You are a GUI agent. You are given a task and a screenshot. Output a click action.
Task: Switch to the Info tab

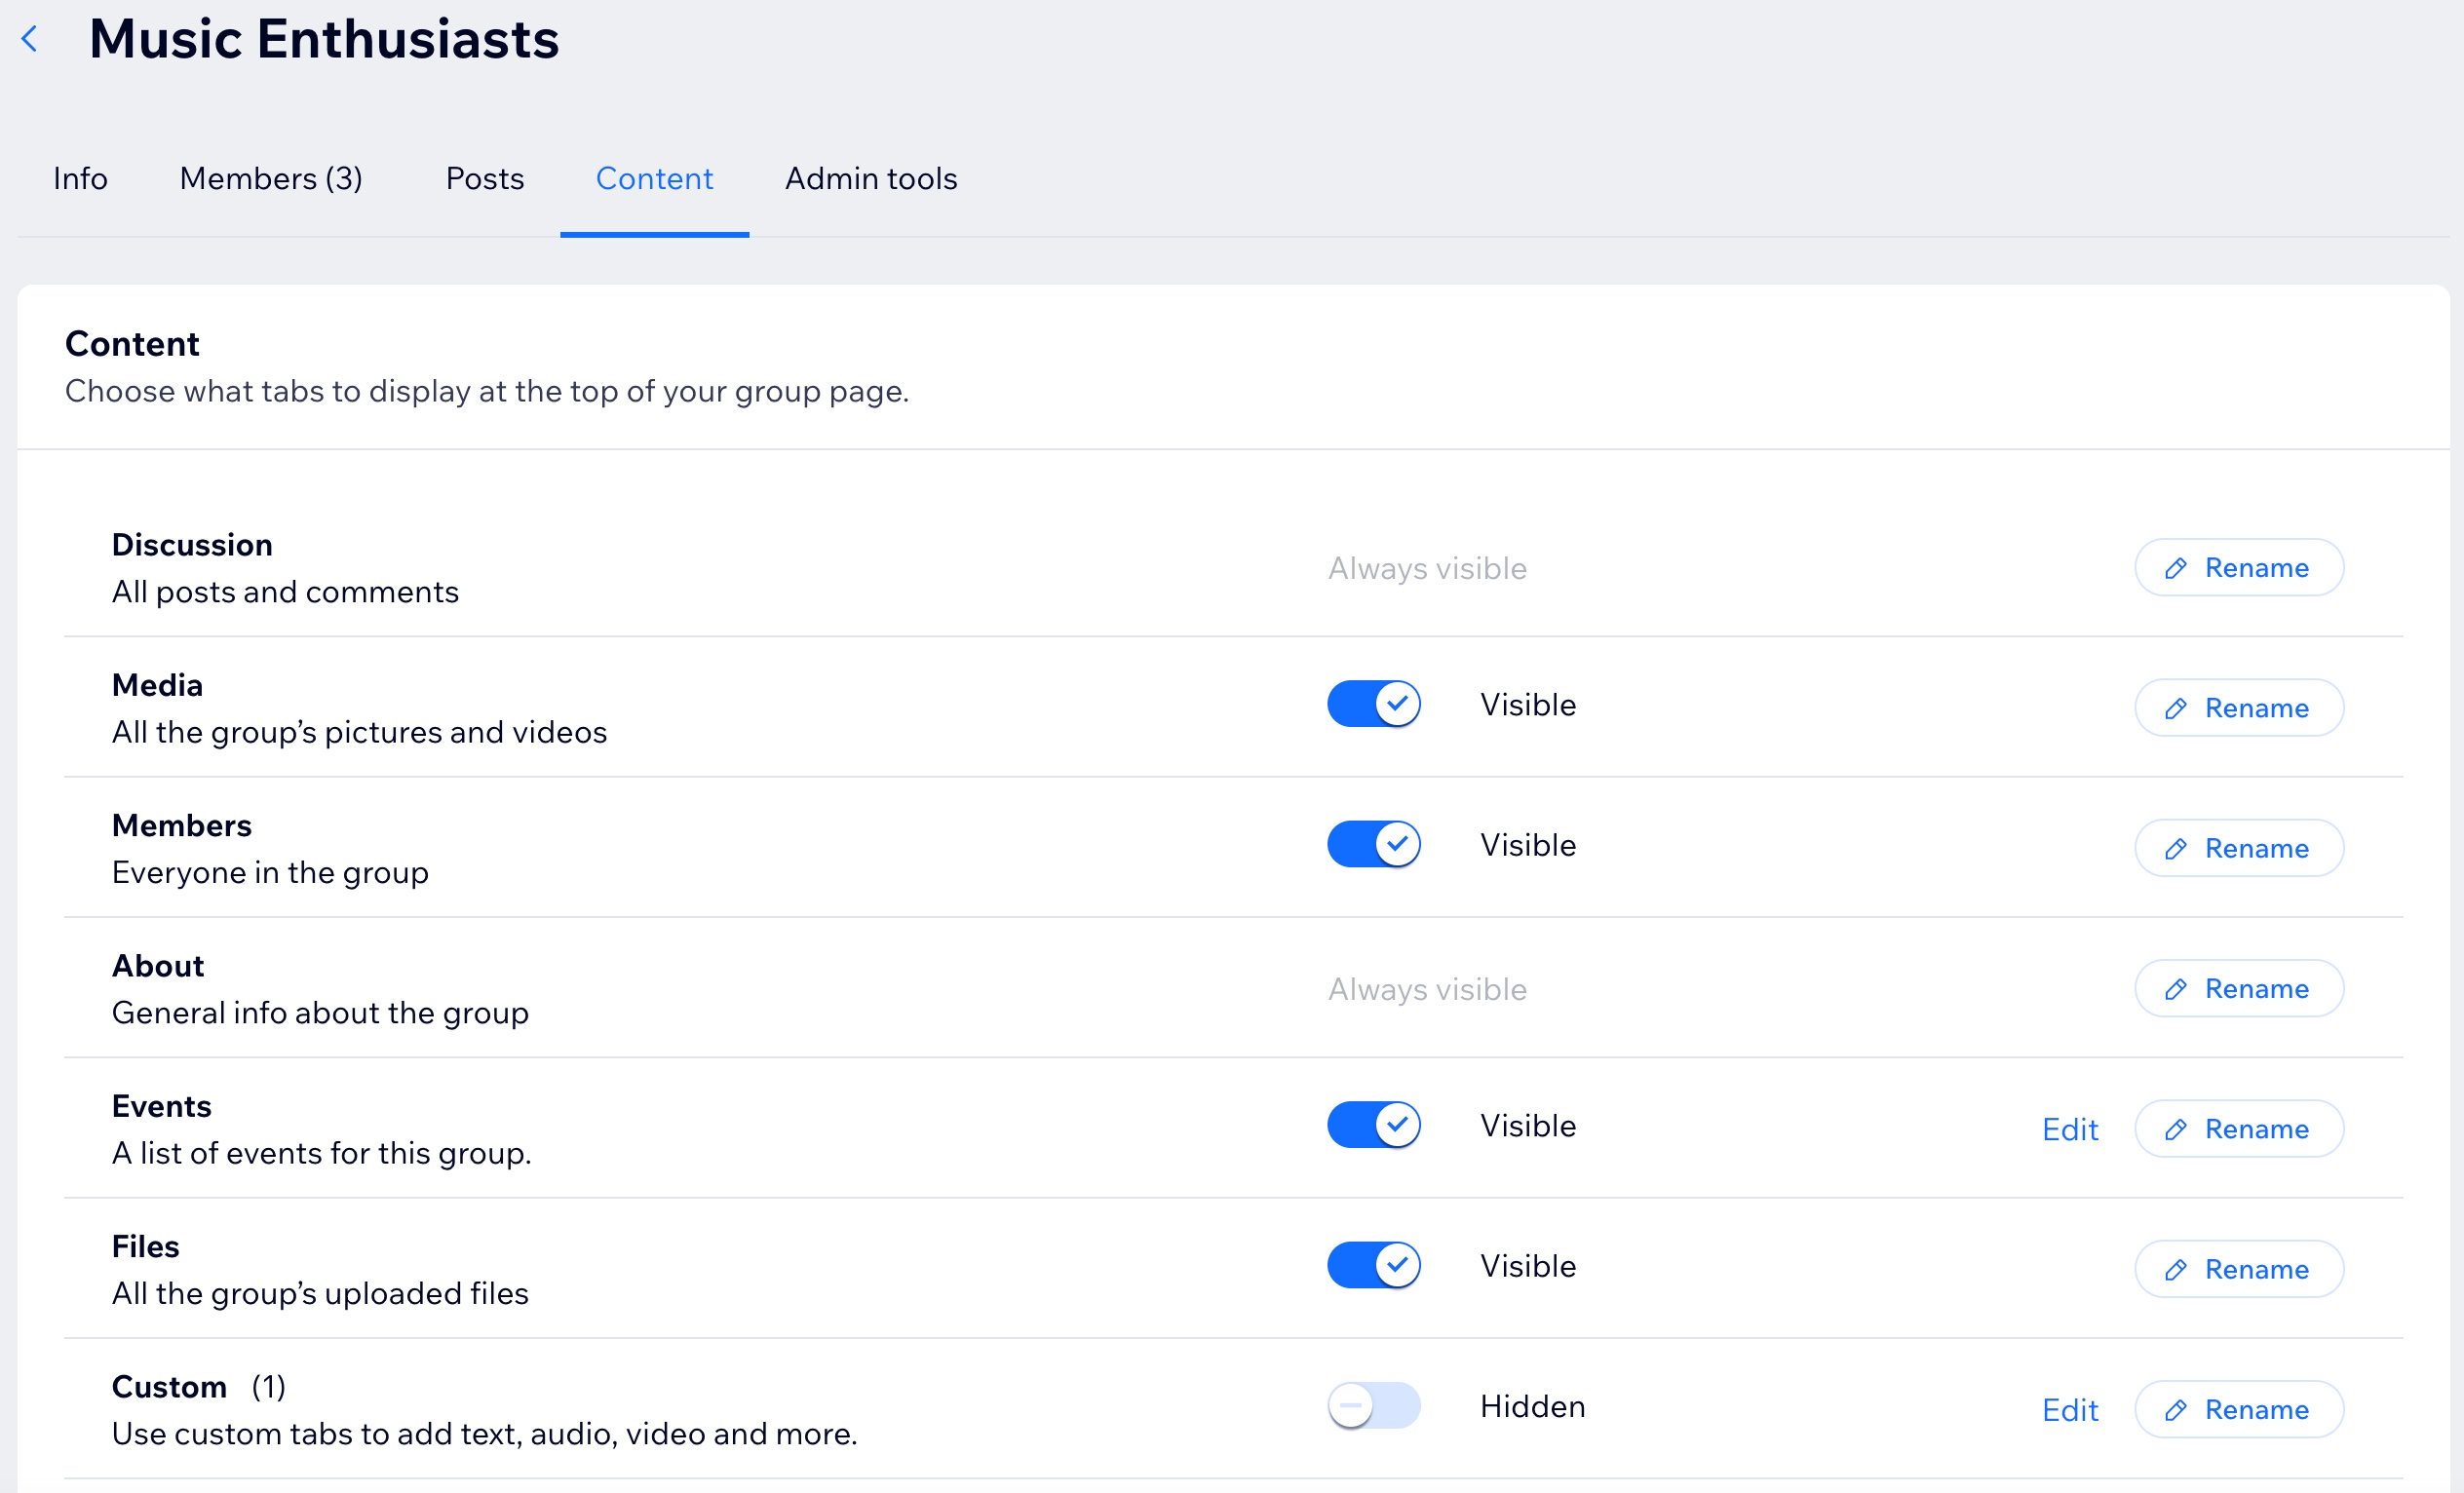[x=81, y=177]
